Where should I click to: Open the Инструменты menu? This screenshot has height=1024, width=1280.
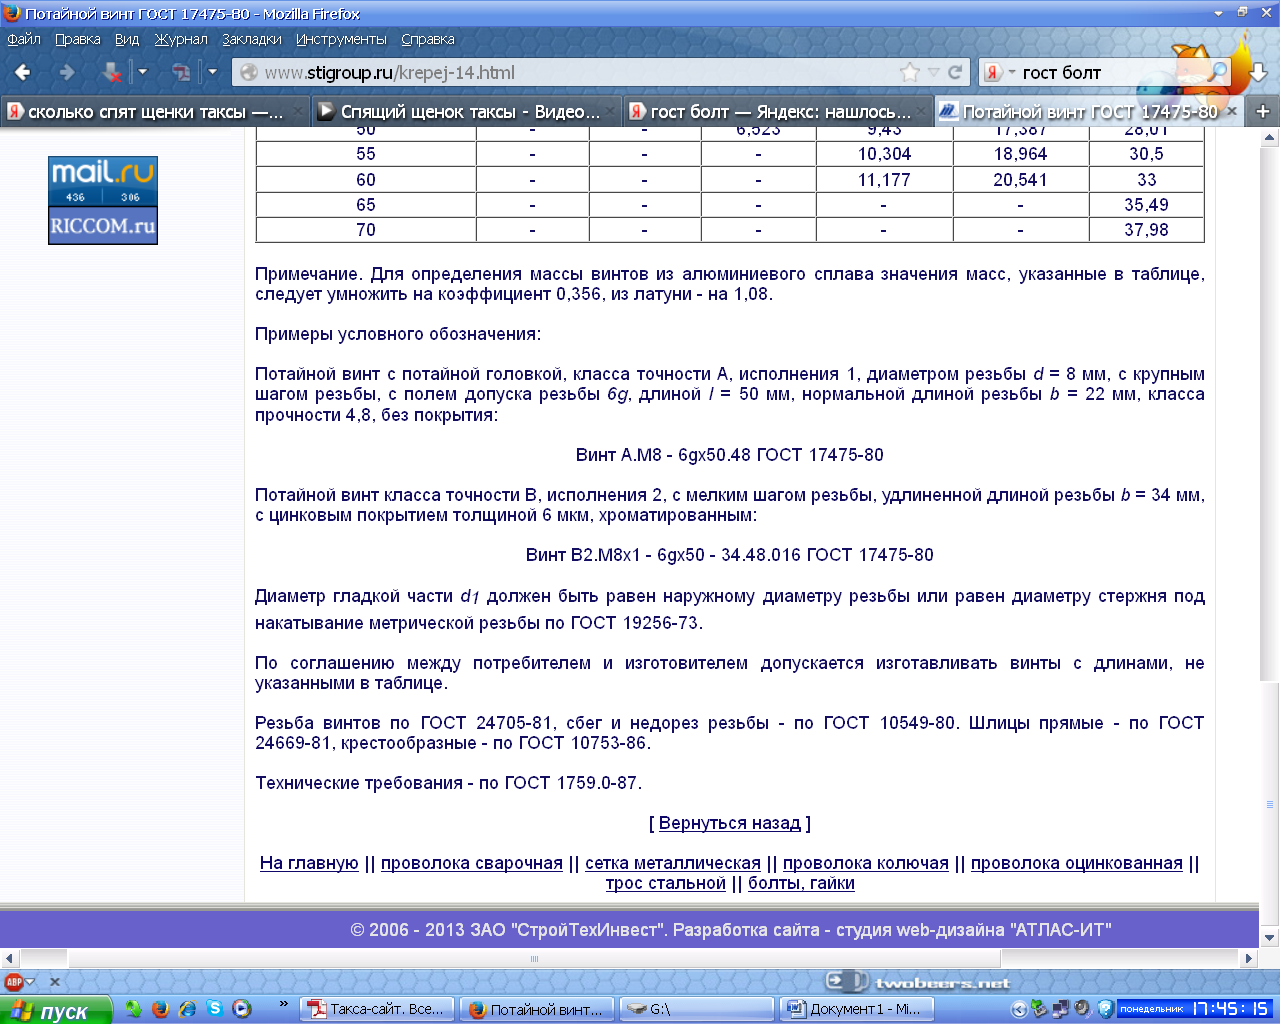pos(341,39)
